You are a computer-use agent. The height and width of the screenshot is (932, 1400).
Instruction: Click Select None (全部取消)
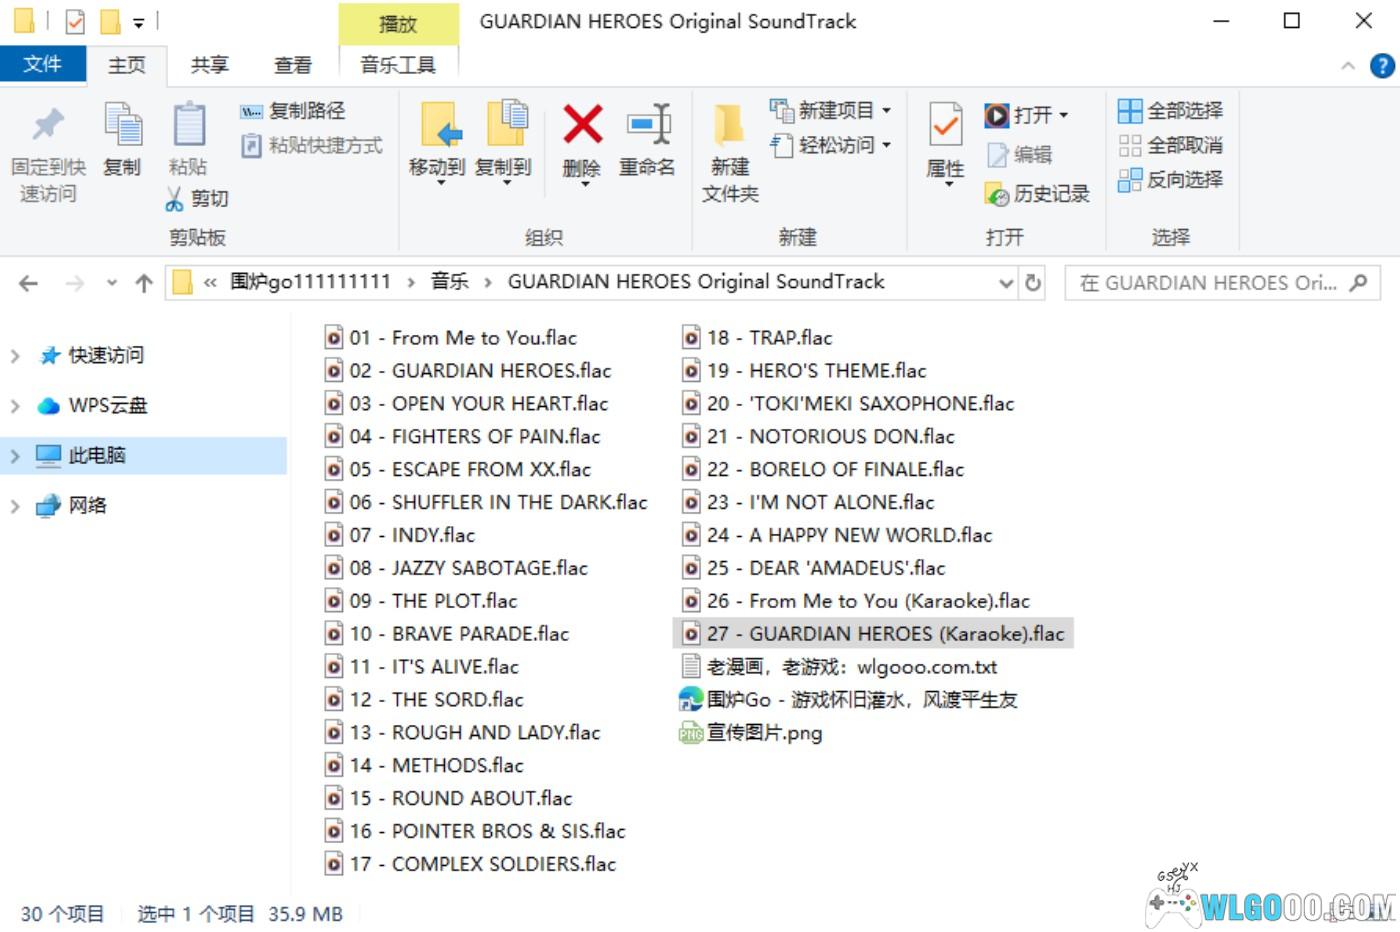pos(1170,145)
